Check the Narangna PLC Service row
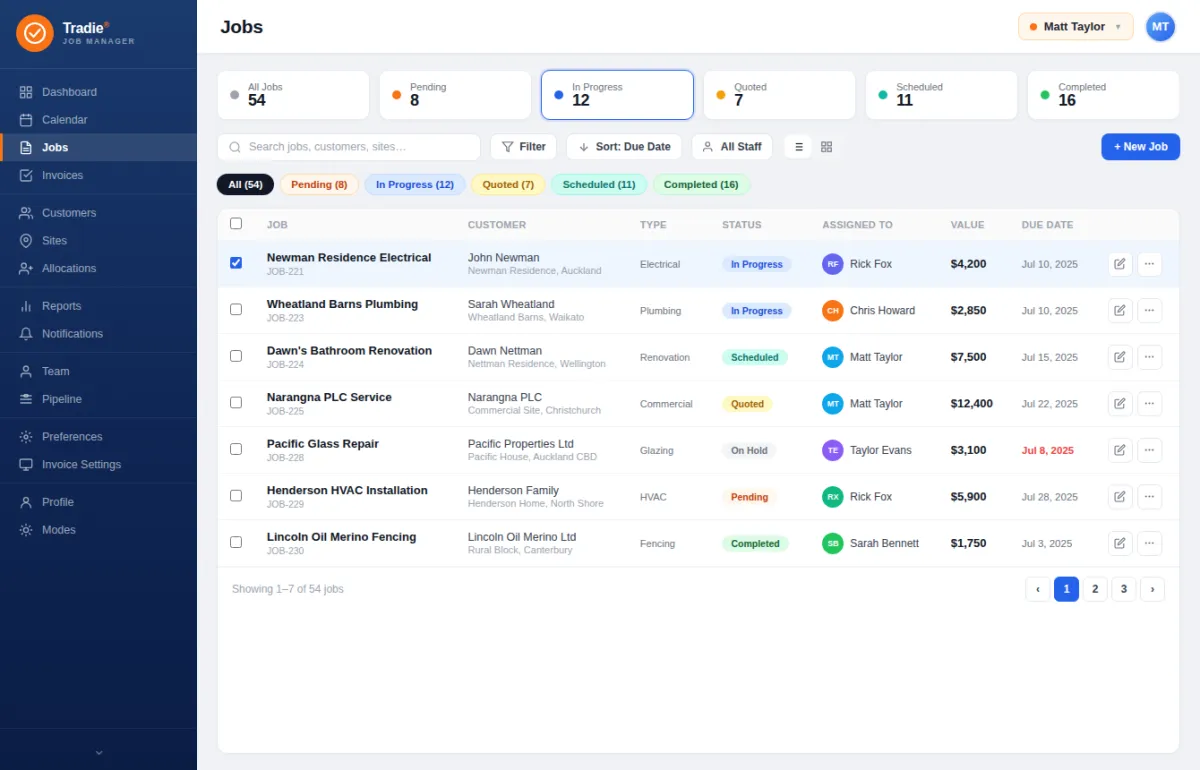Viewport: 1200px width, 770px height. 236,403
